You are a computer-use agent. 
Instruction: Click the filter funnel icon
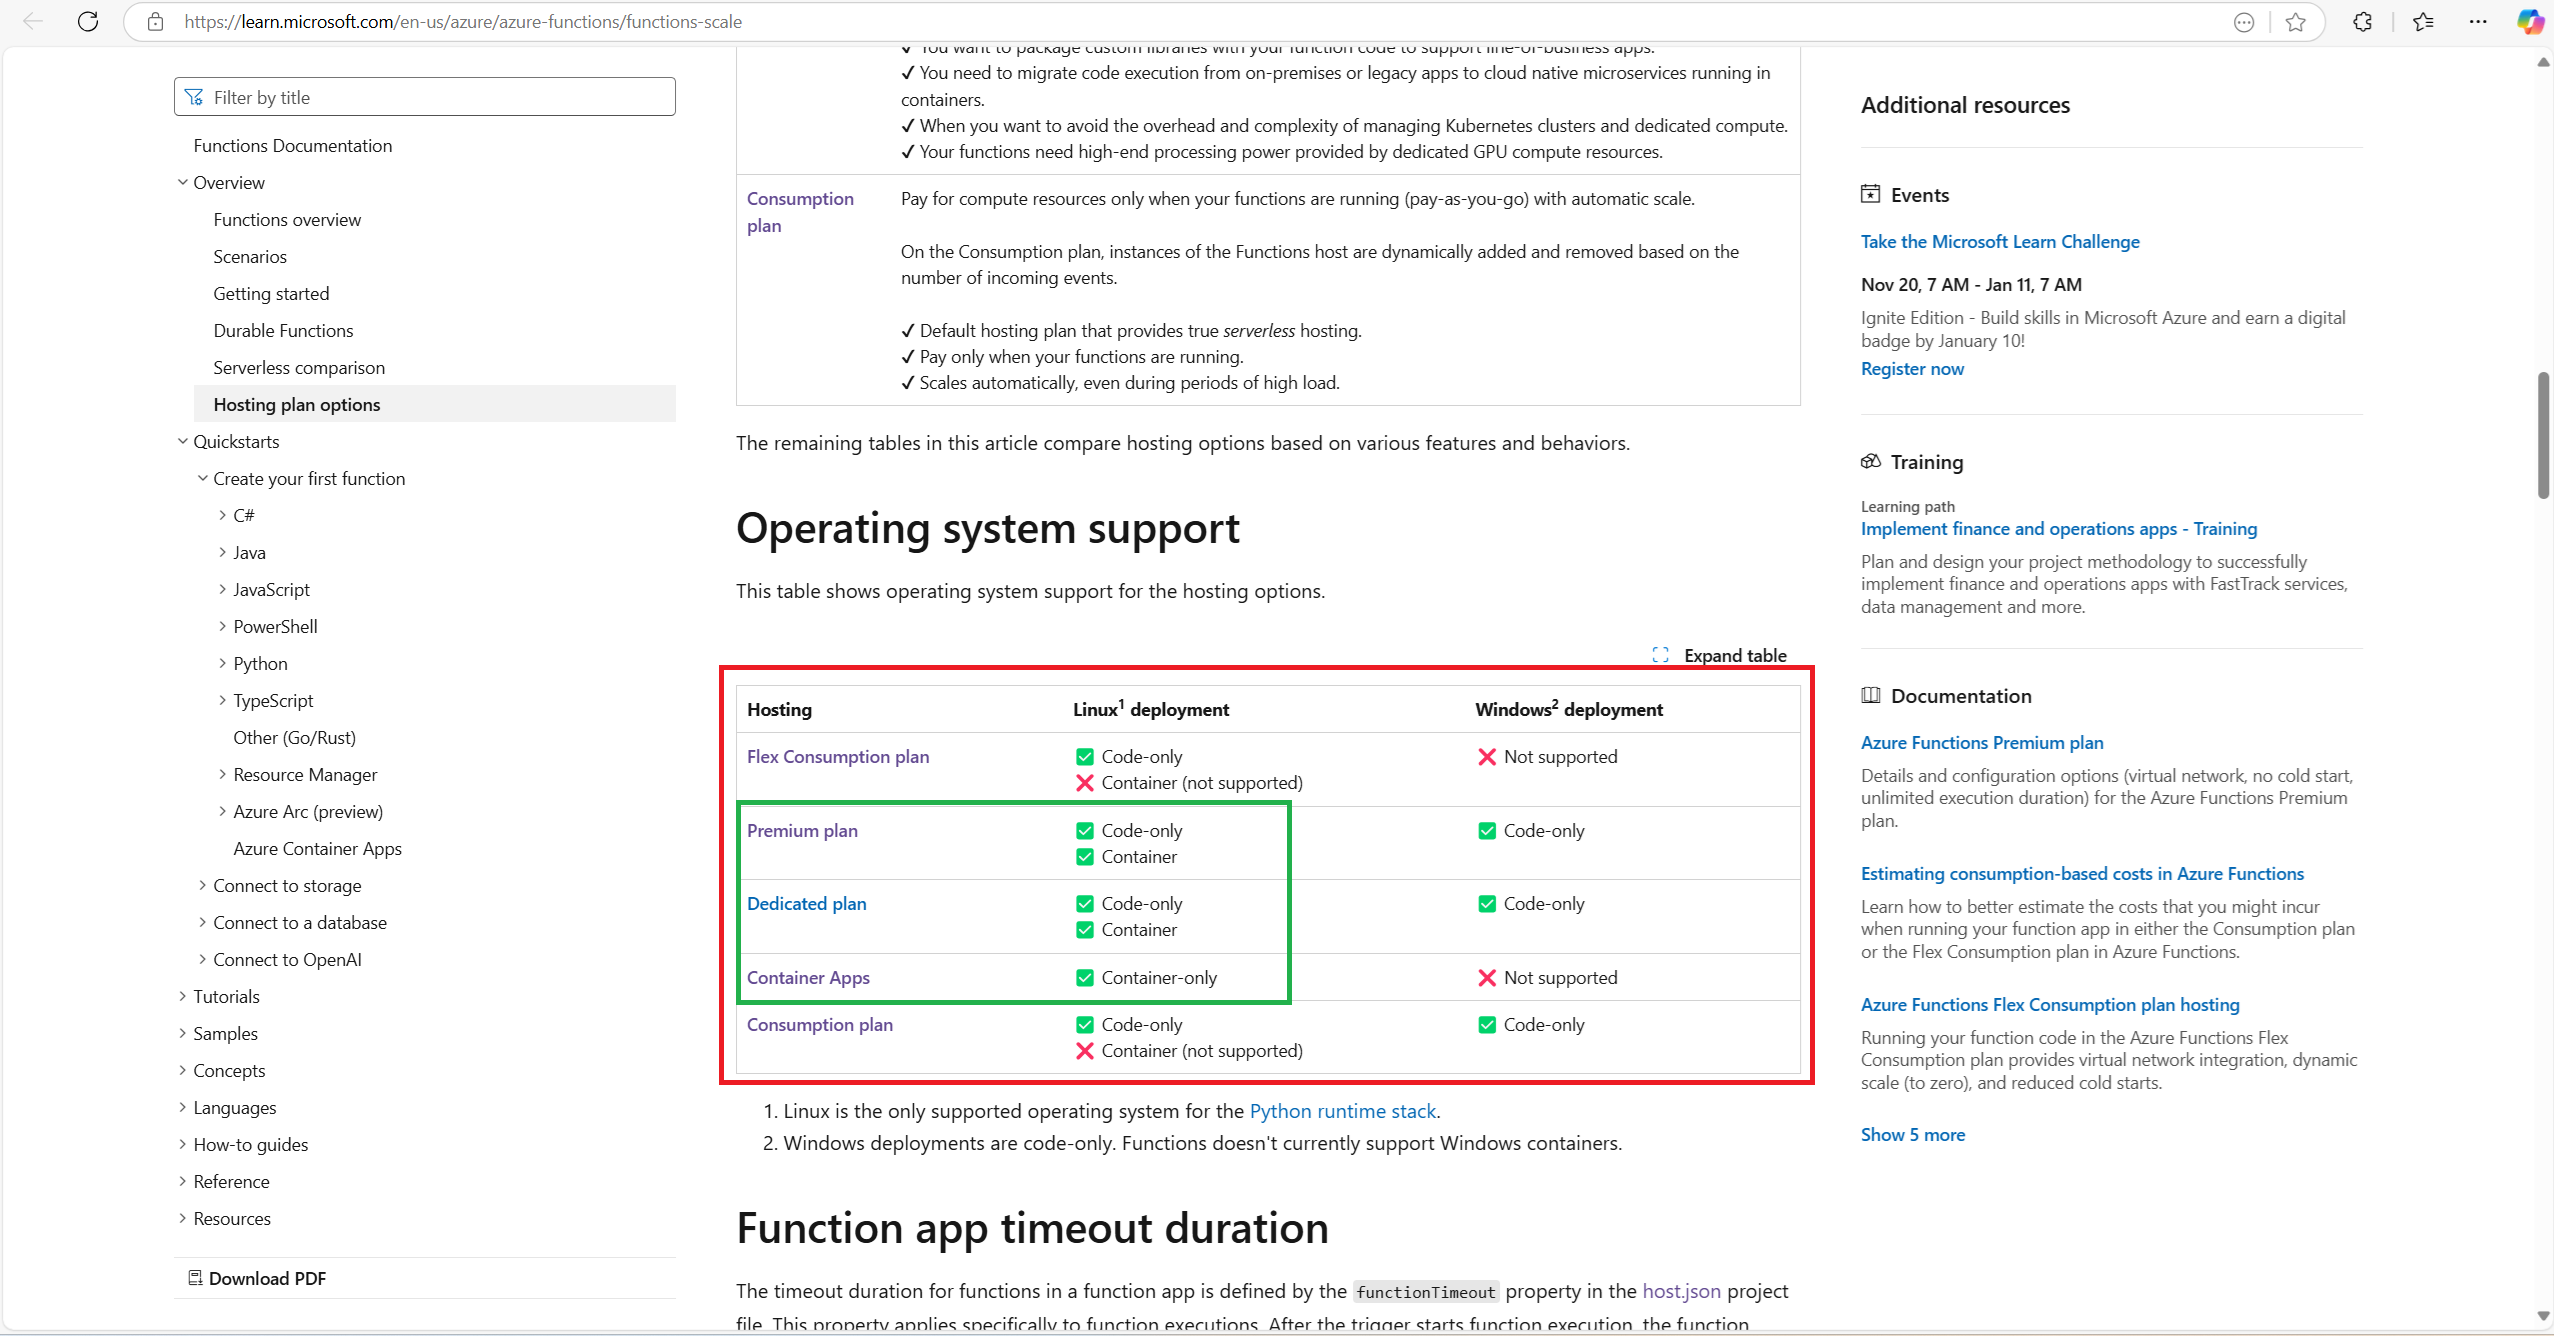(x=194, y=97)
